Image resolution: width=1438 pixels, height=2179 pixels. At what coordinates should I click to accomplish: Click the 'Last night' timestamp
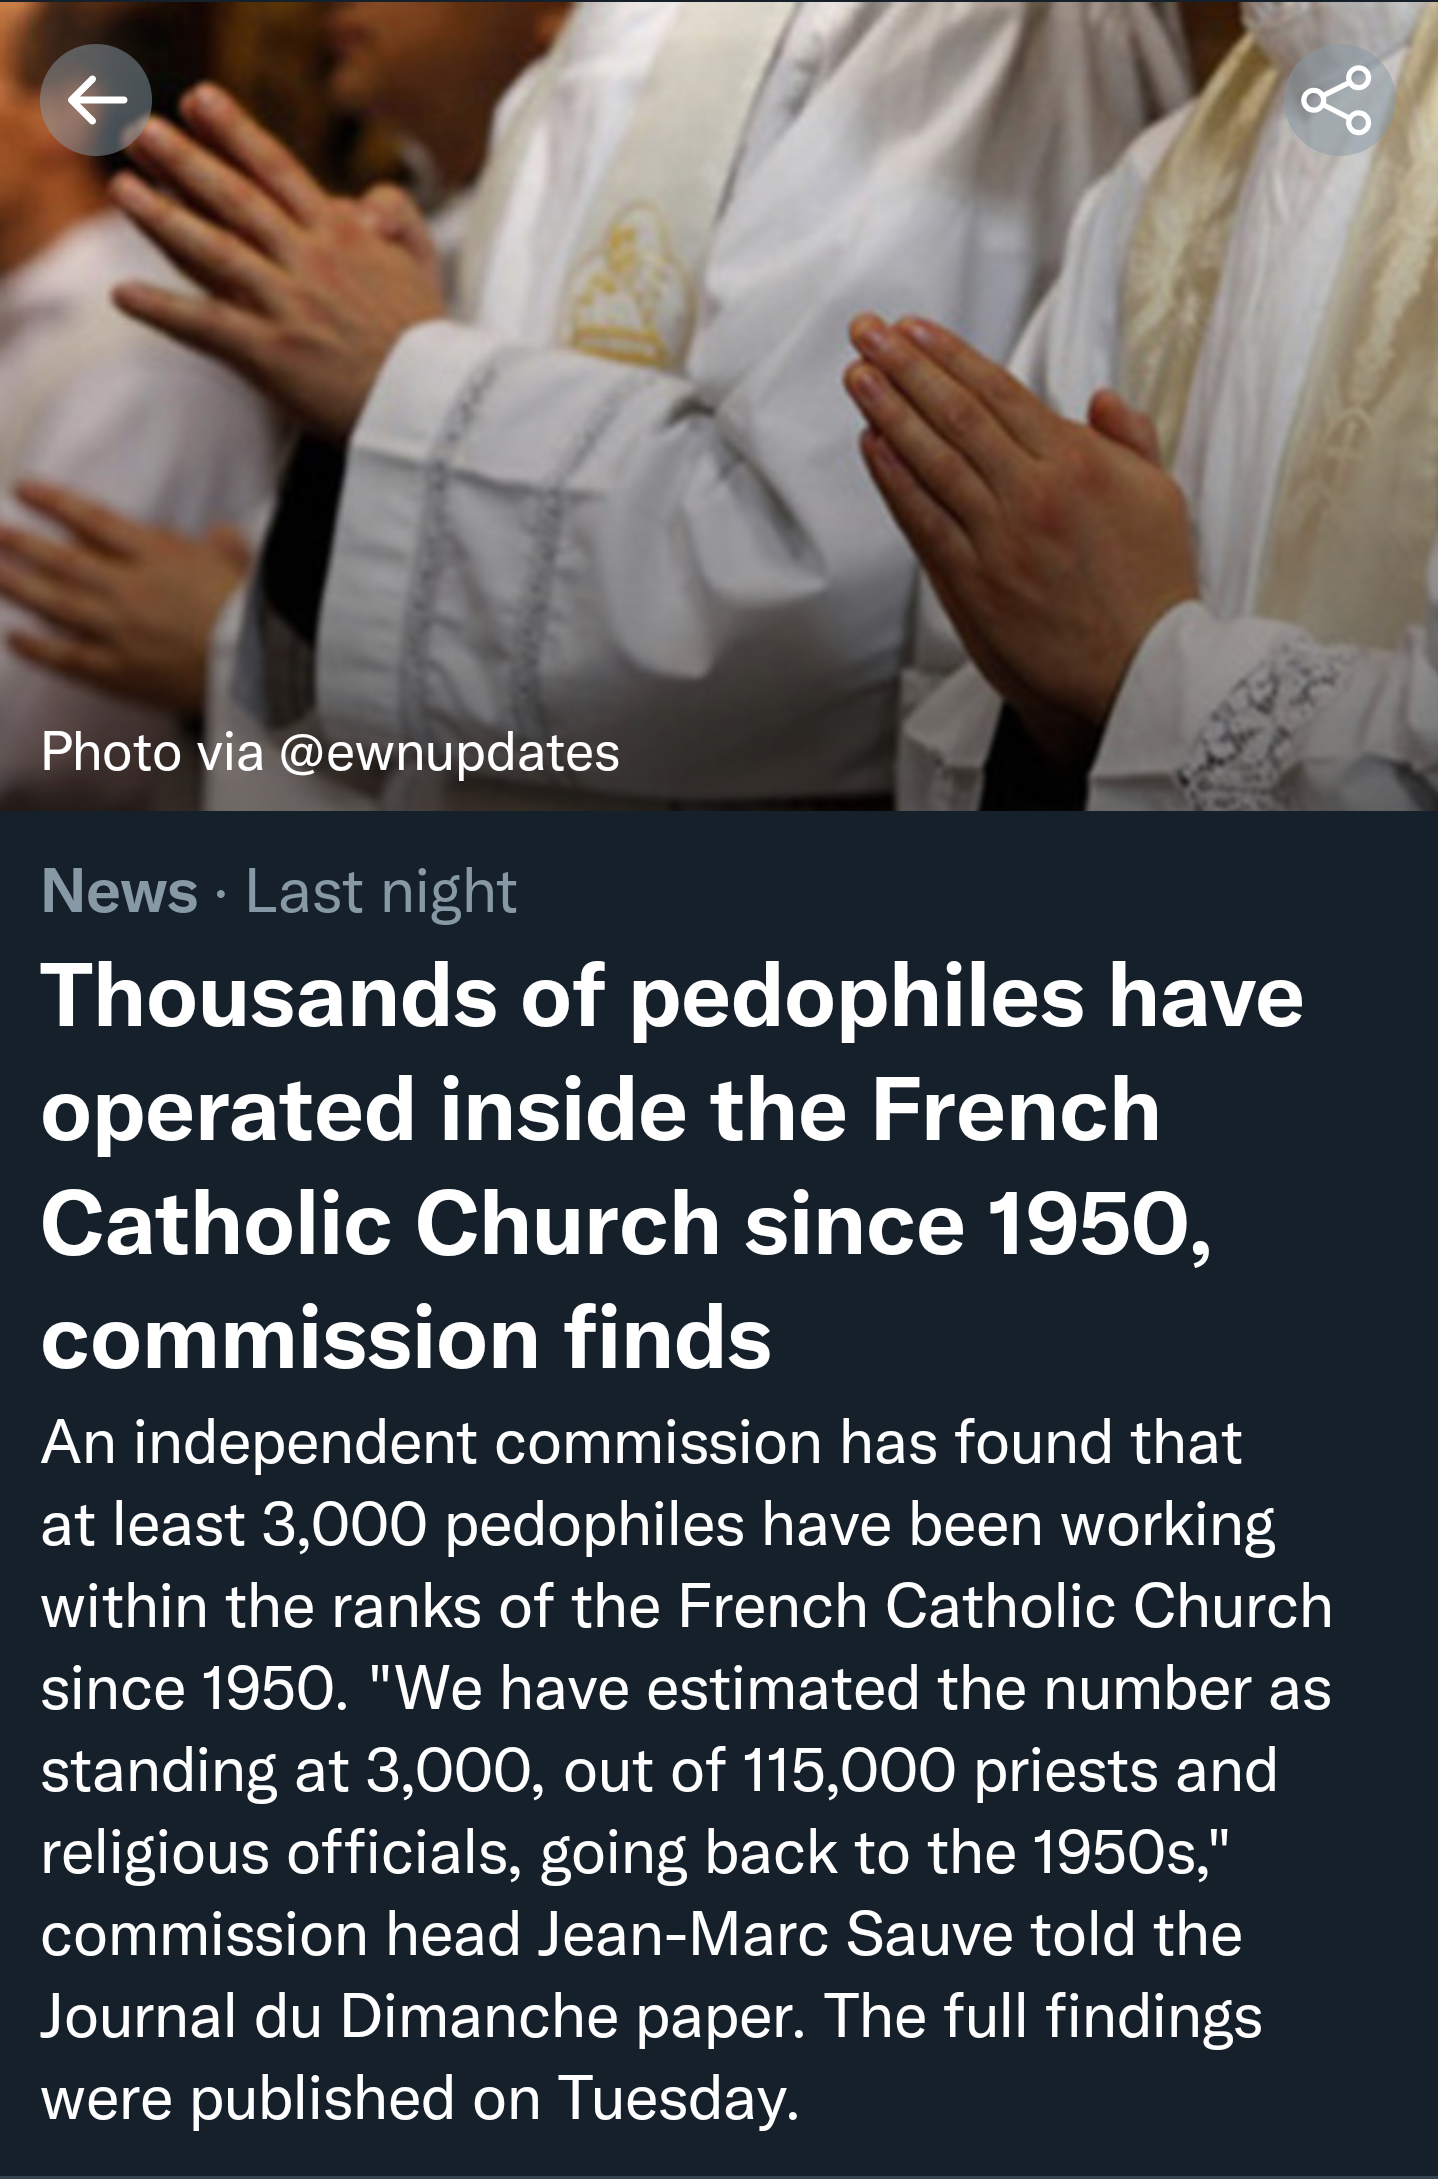pyautogui.click(x=381, y=891)
